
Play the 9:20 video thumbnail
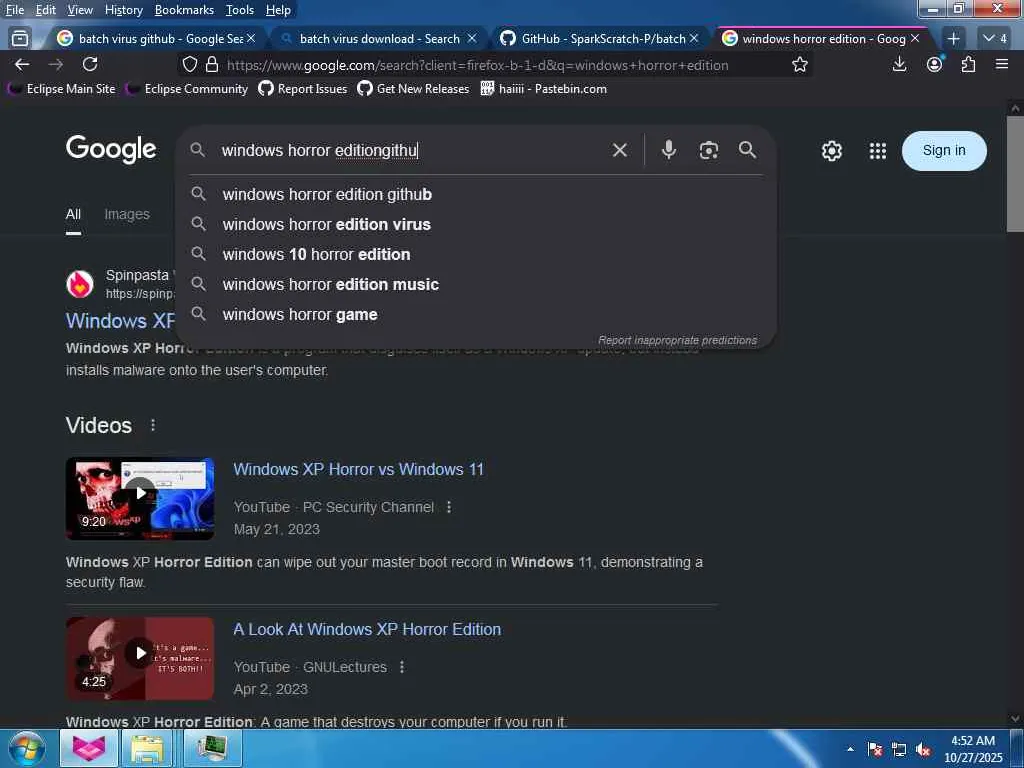pyautogui.click(x=140, y=498)
